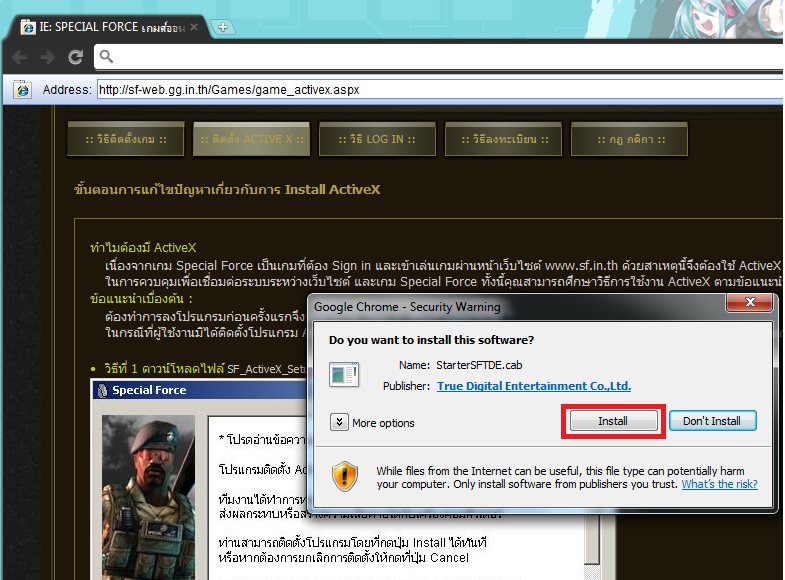This screenshot has width=785, height=580.
Task: Click the ข้อแนะนำเบื้องต้น heading
Action: click(x=141, y=299)
